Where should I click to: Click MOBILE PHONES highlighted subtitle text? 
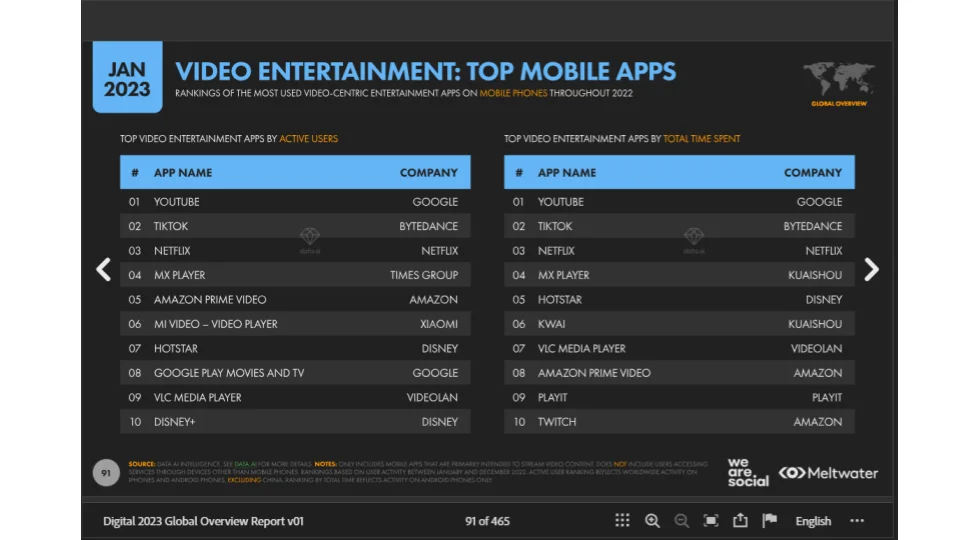point(513,93)
